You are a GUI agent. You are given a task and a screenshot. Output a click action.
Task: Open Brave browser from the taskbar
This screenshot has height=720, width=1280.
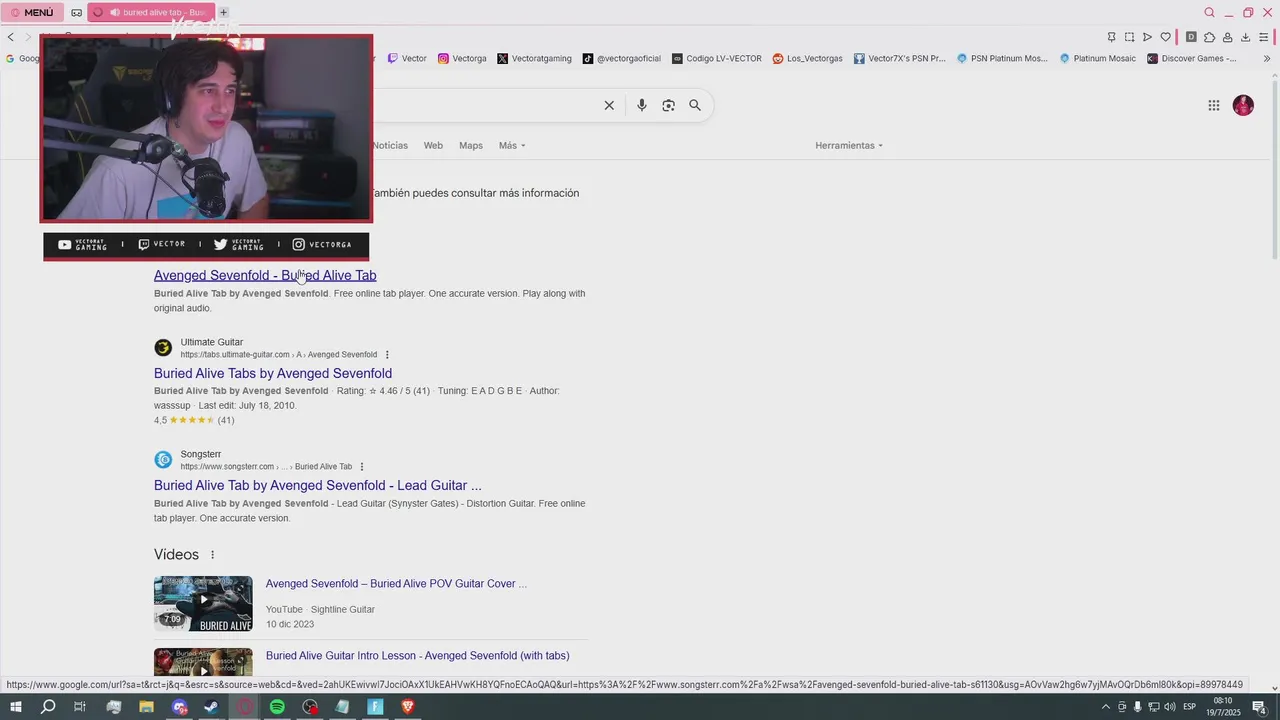[407, 707]
